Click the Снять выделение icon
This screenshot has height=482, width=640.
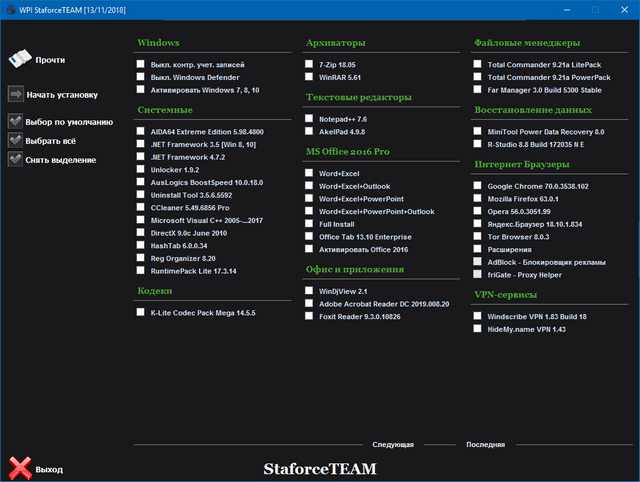coord(16,158)
